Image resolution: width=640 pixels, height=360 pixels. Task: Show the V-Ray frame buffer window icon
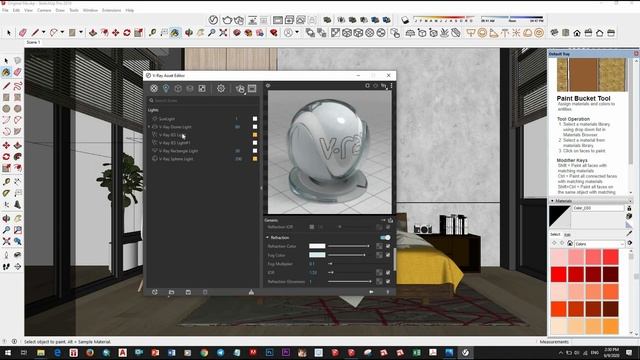[252, 89]
